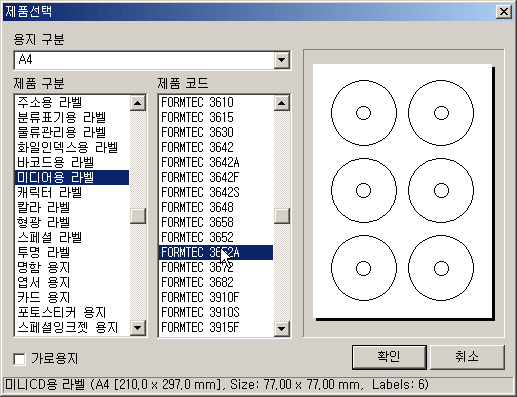Image resolution: width=517 pixels, height=397 pixels.
Task: Select 캐릭터 라벨 category
Action: tap(72, 192)
